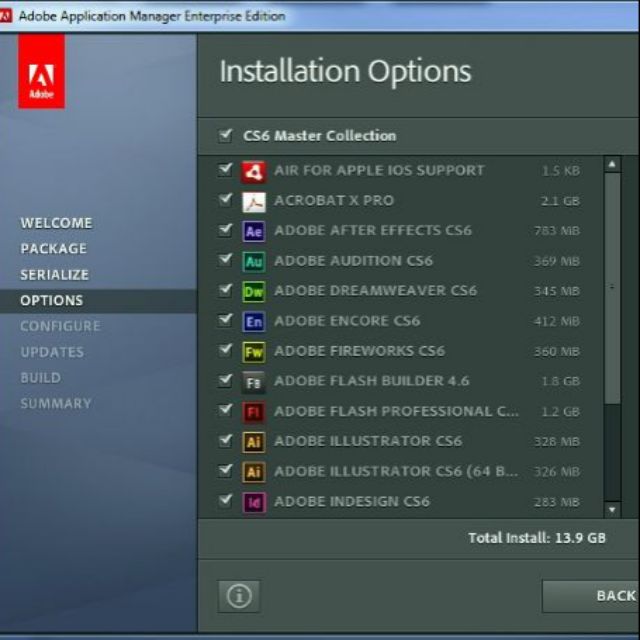Click the Encore En icon

click(x=253, y=322)
